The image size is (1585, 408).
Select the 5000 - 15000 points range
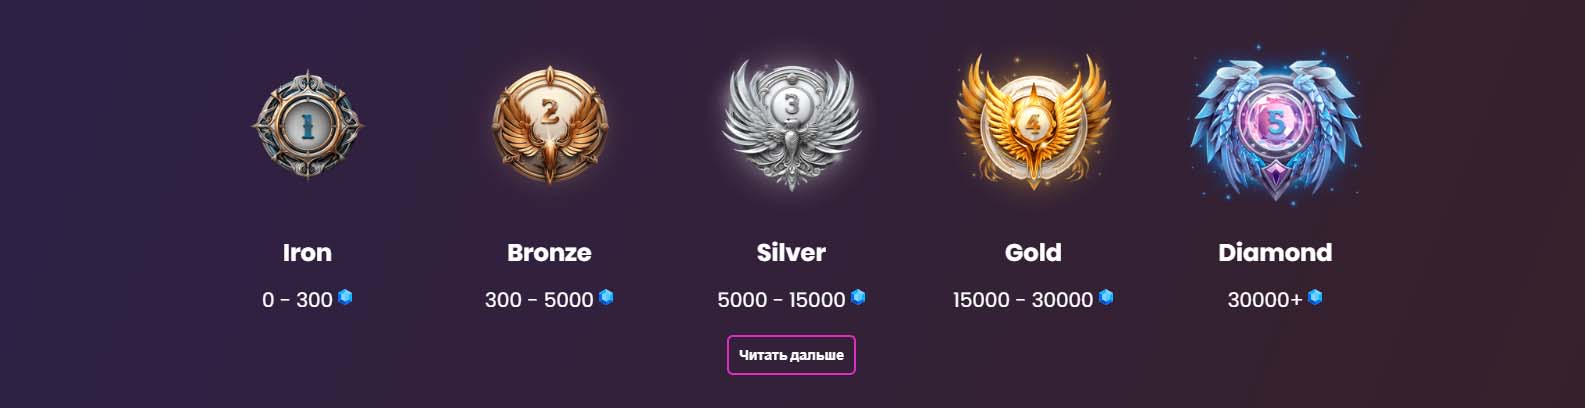tap(781, 300)
